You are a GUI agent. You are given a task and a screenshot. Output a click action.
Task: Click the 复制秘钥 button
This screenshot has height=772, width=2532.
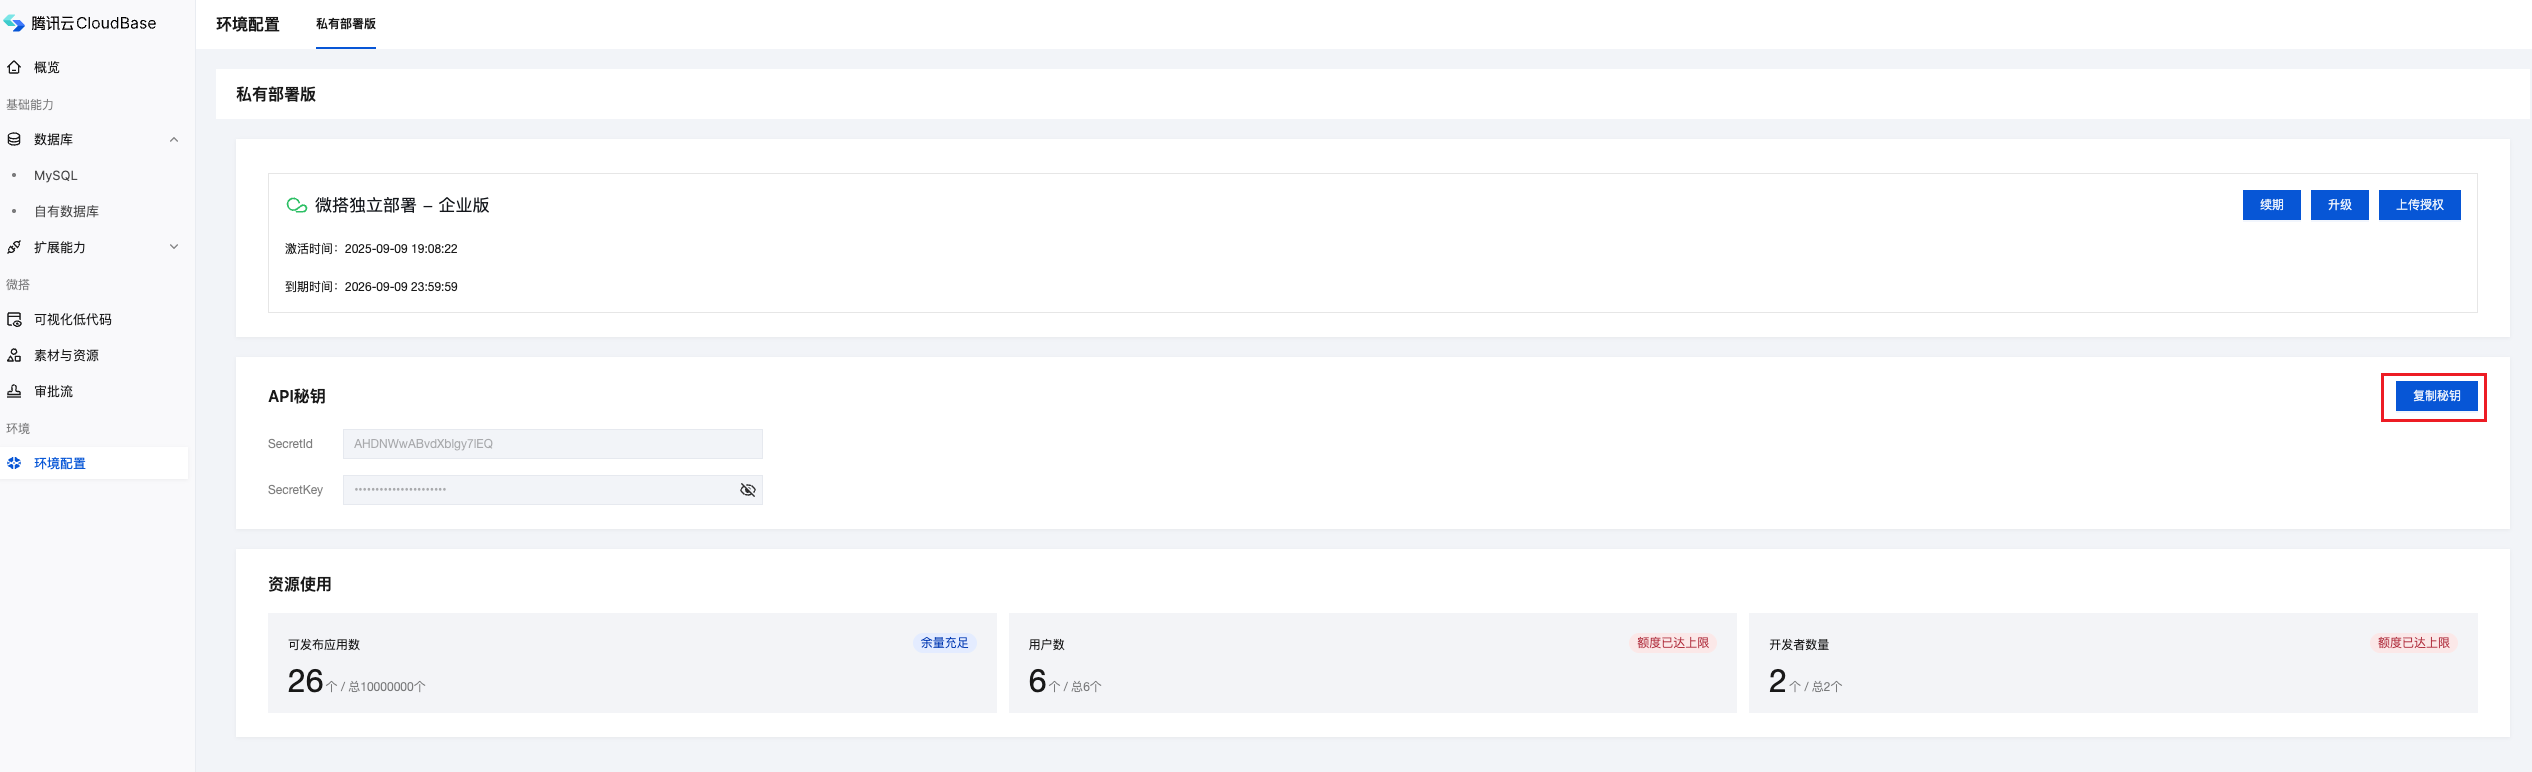2436,396
